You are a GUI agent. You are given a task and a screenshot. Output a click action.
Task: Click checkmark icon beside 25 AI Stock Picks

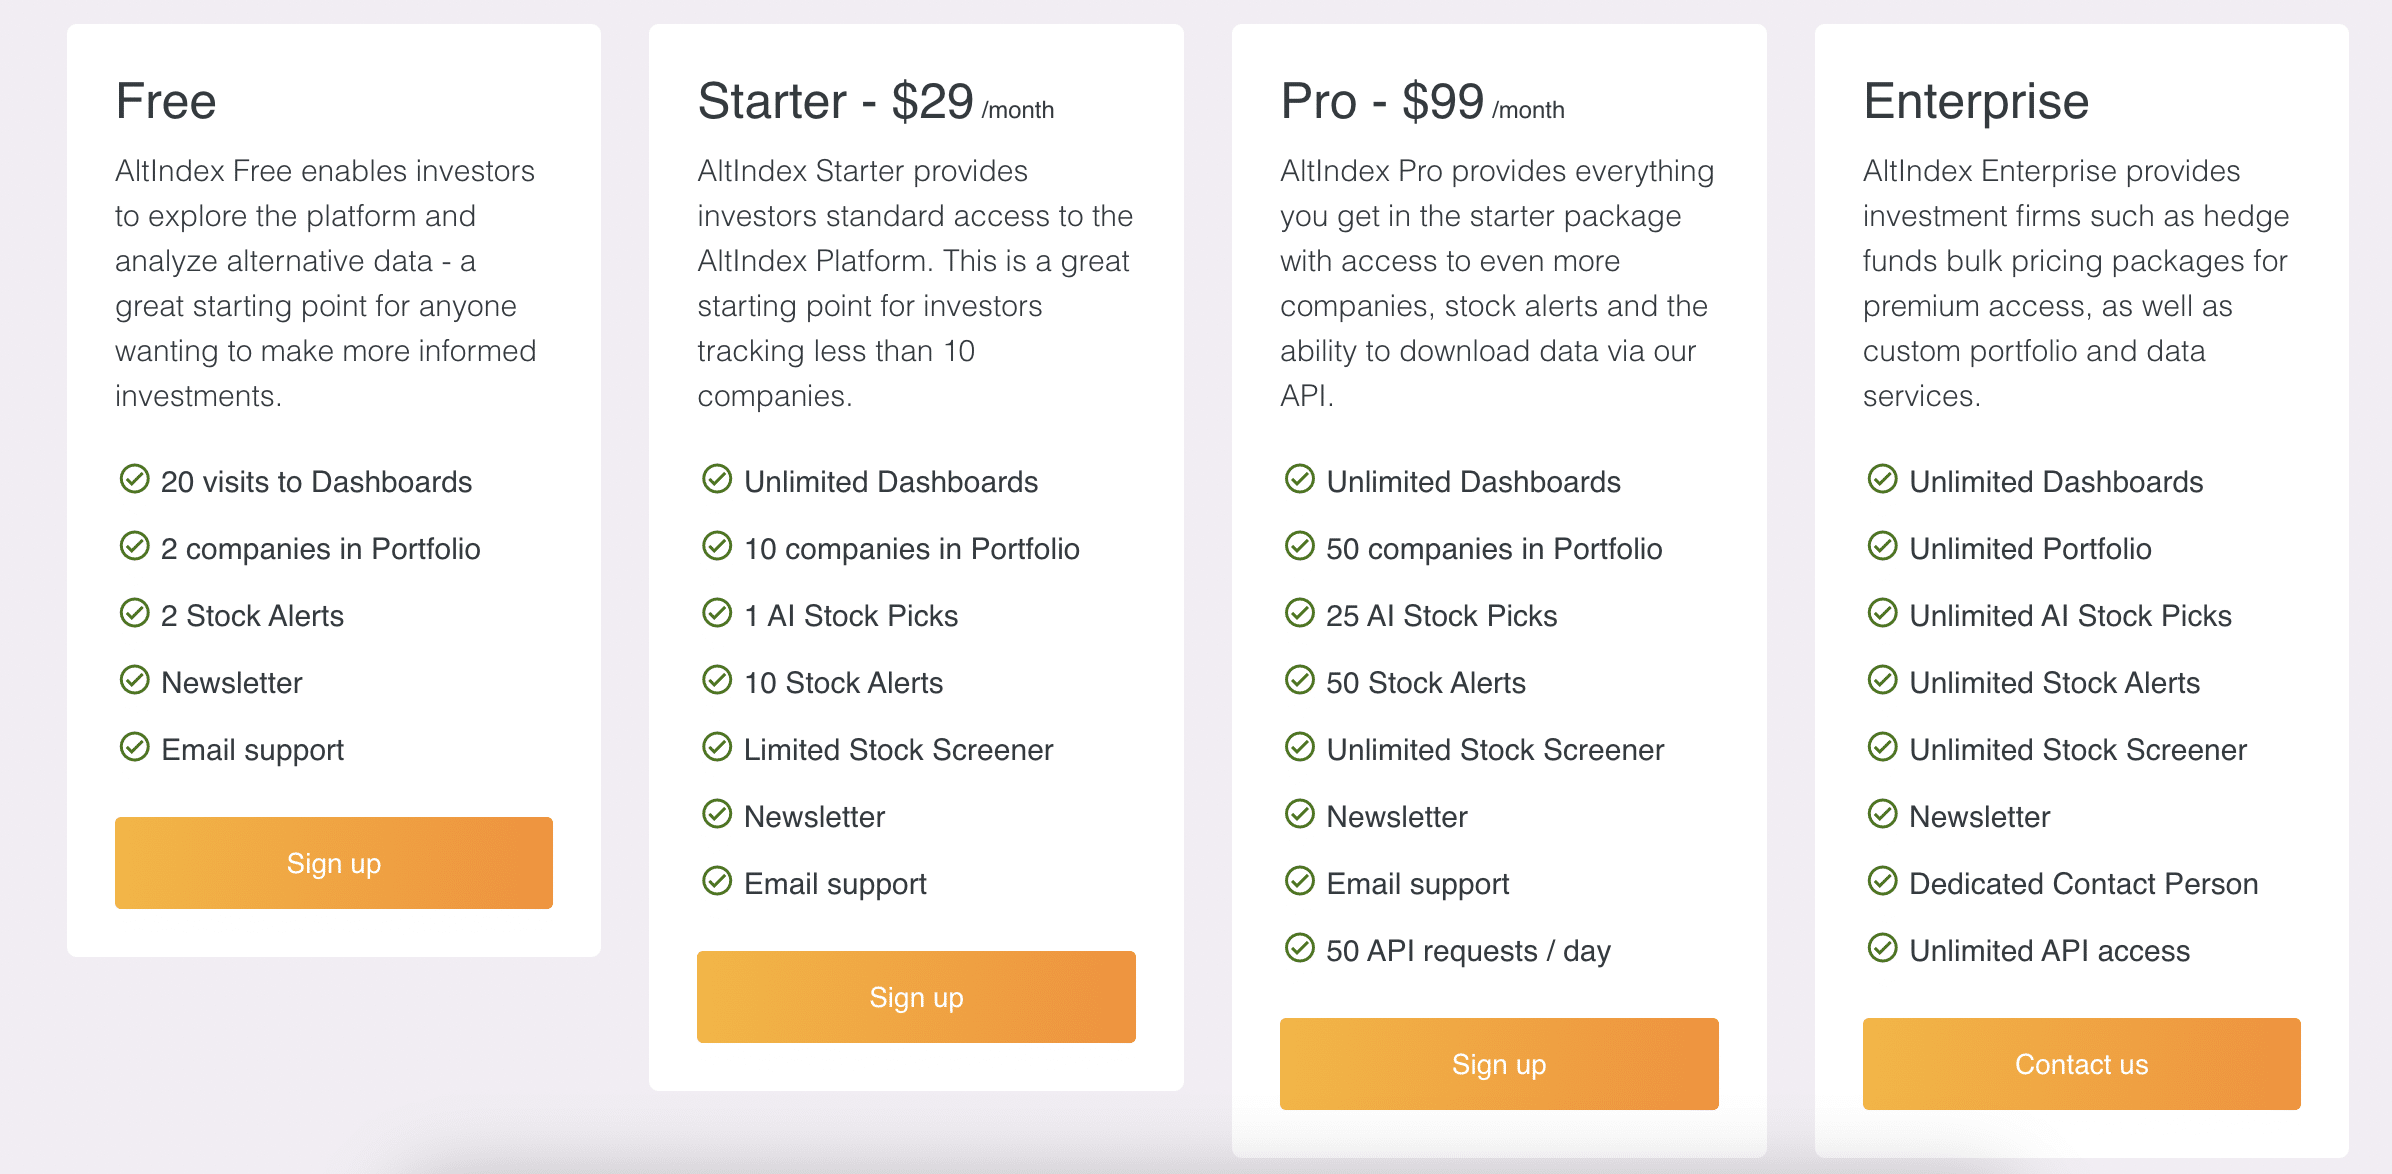pyautogui.click(x=1299, y=613)
